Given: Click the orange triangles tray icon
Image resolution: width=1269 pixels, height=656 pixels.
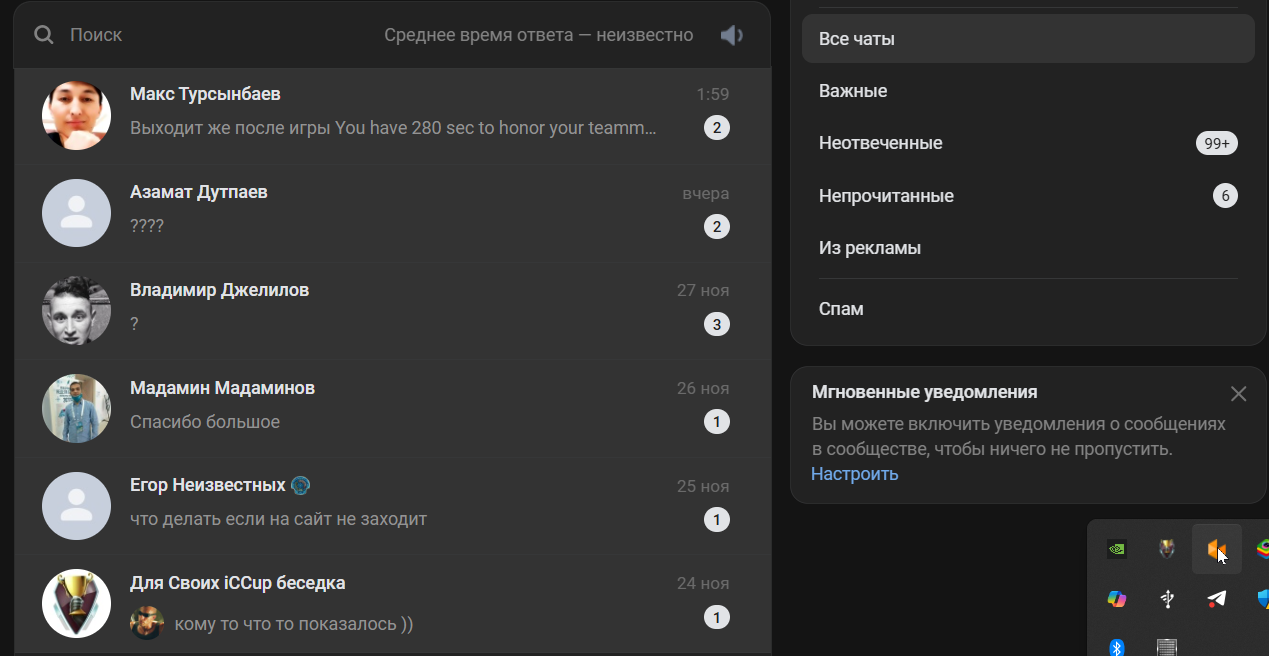Looking at the screenshot, I should (x=1215, y=548).
